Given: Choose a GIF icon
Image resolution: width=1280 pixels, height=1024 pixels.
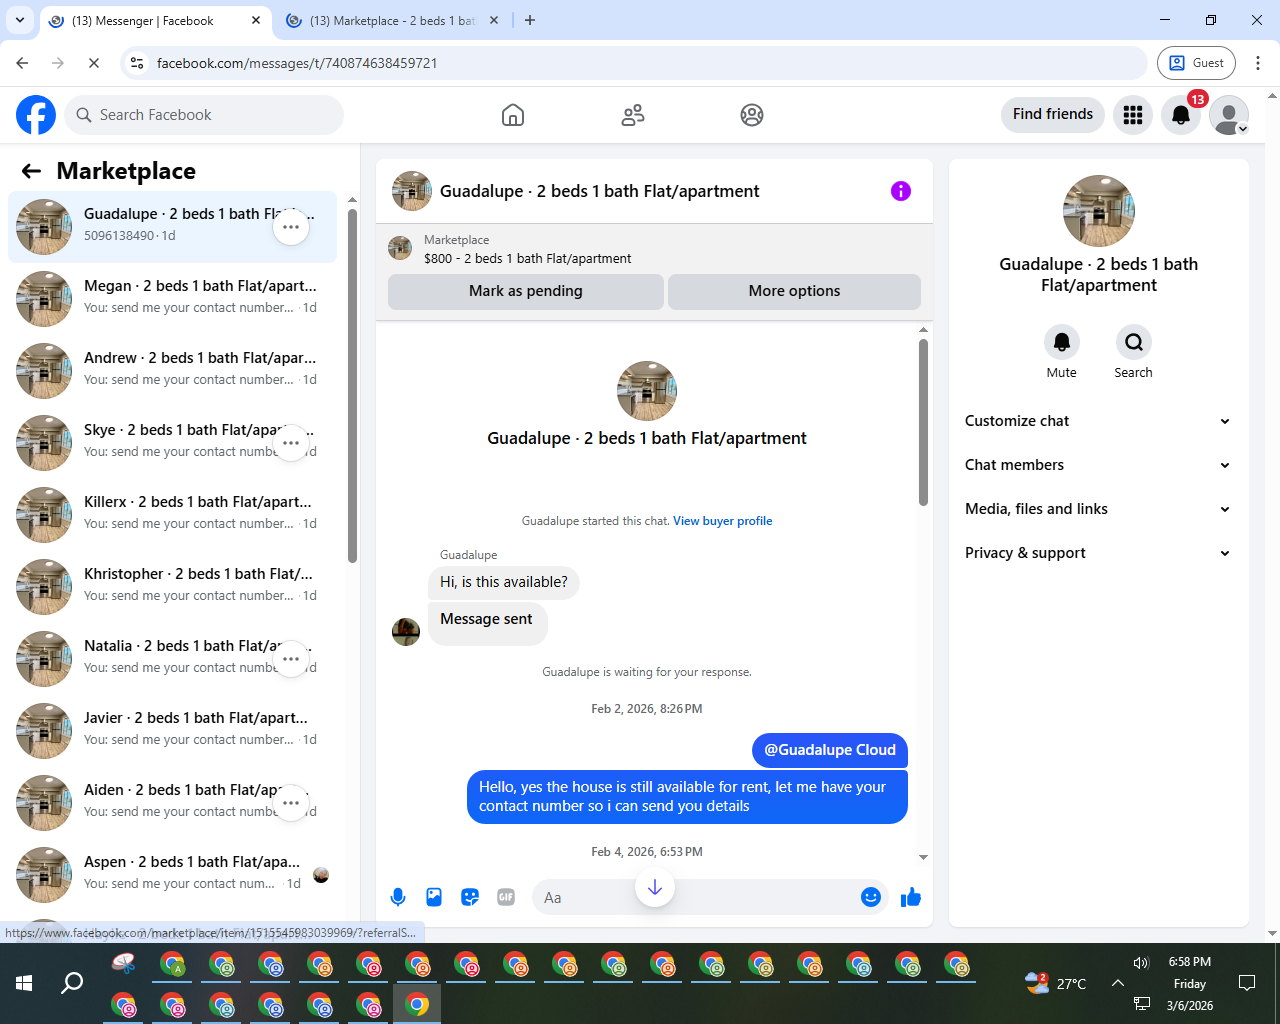Looking at the screenshot, I should pos(506,897).
